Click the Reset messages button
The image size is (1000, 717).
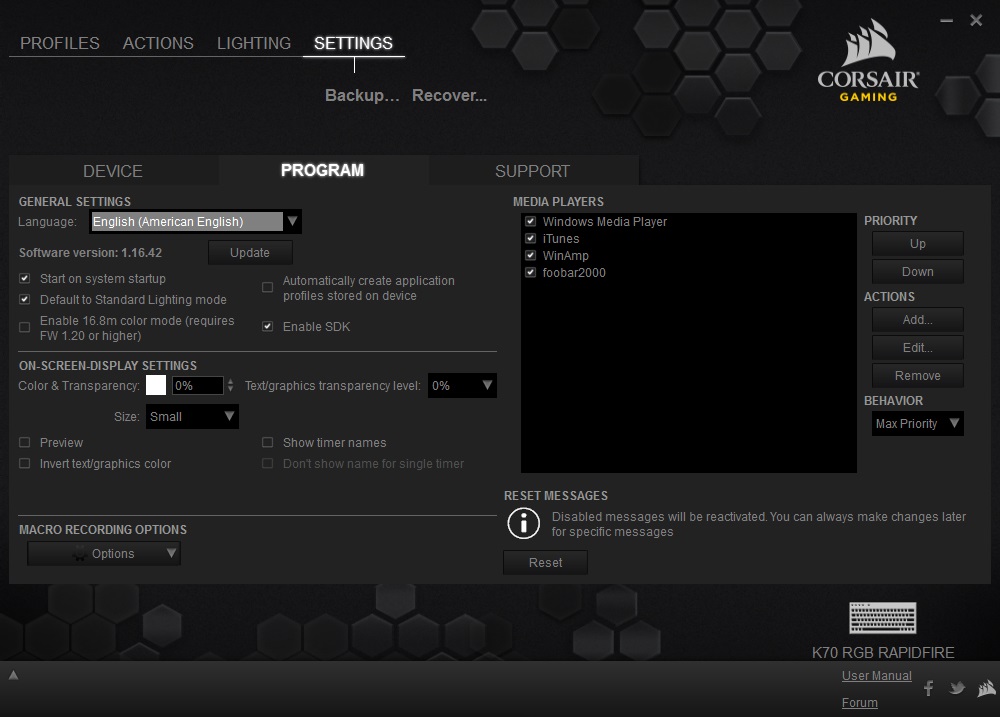click(x=545, y=563)
